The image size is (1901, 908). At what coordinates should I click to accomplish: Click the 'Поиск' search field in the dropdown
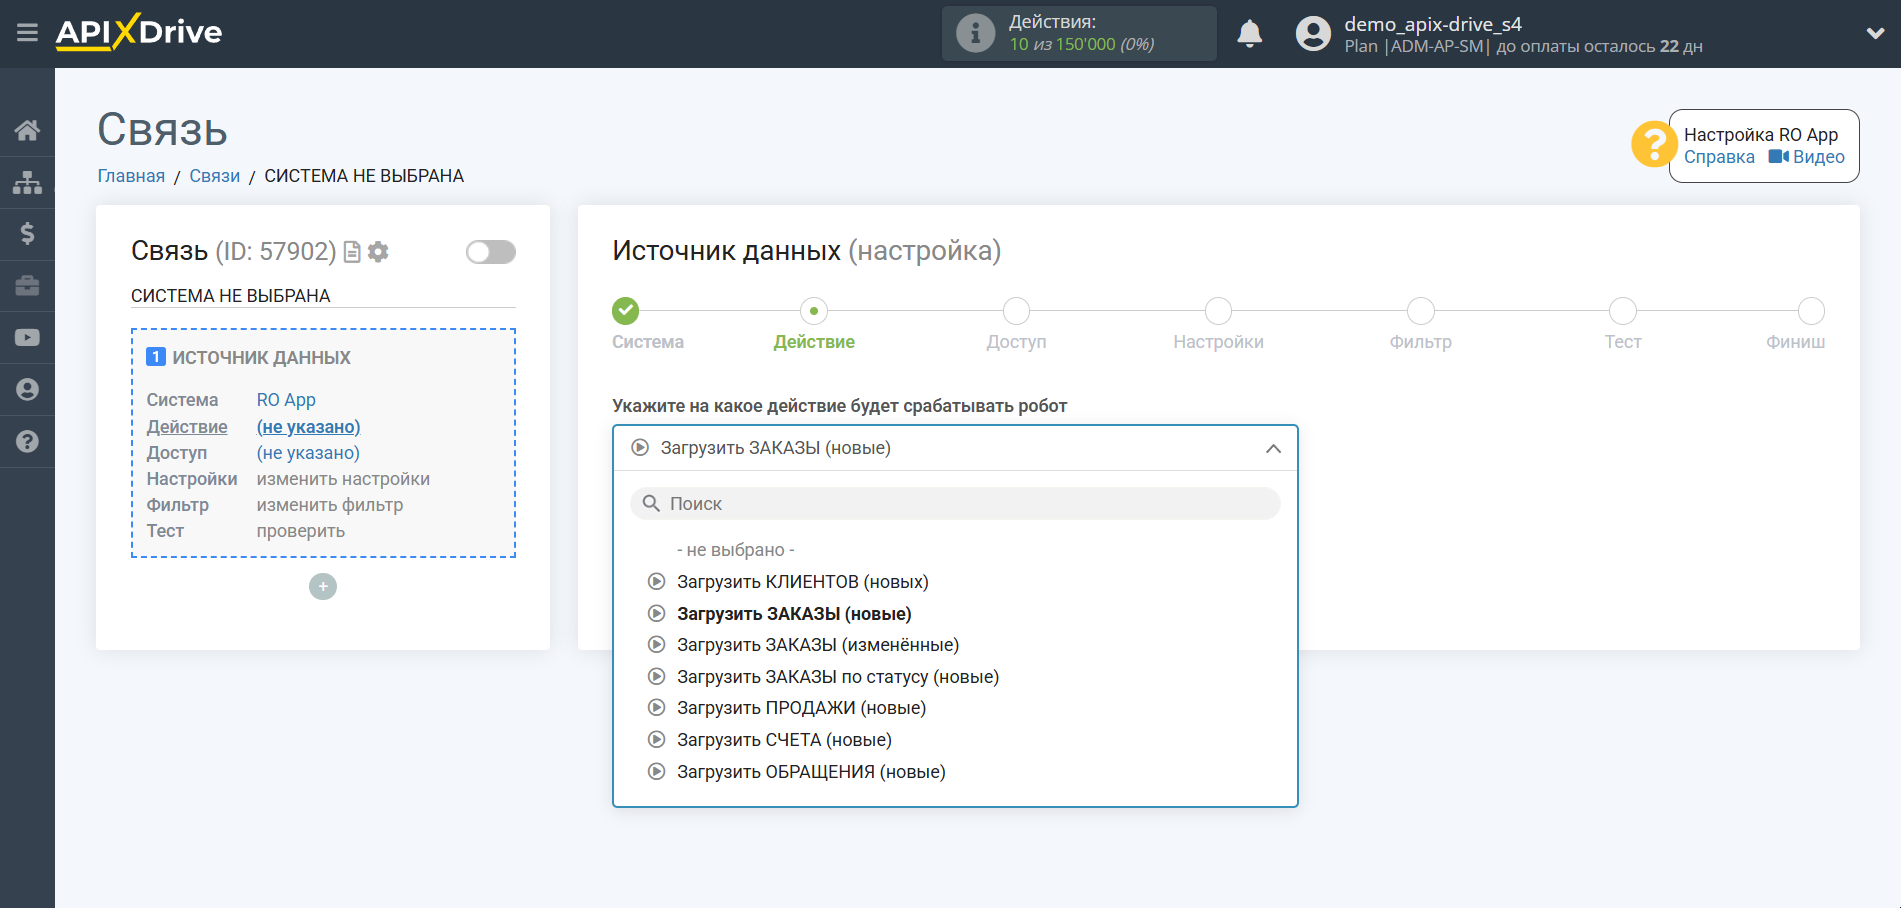[955, 504]
